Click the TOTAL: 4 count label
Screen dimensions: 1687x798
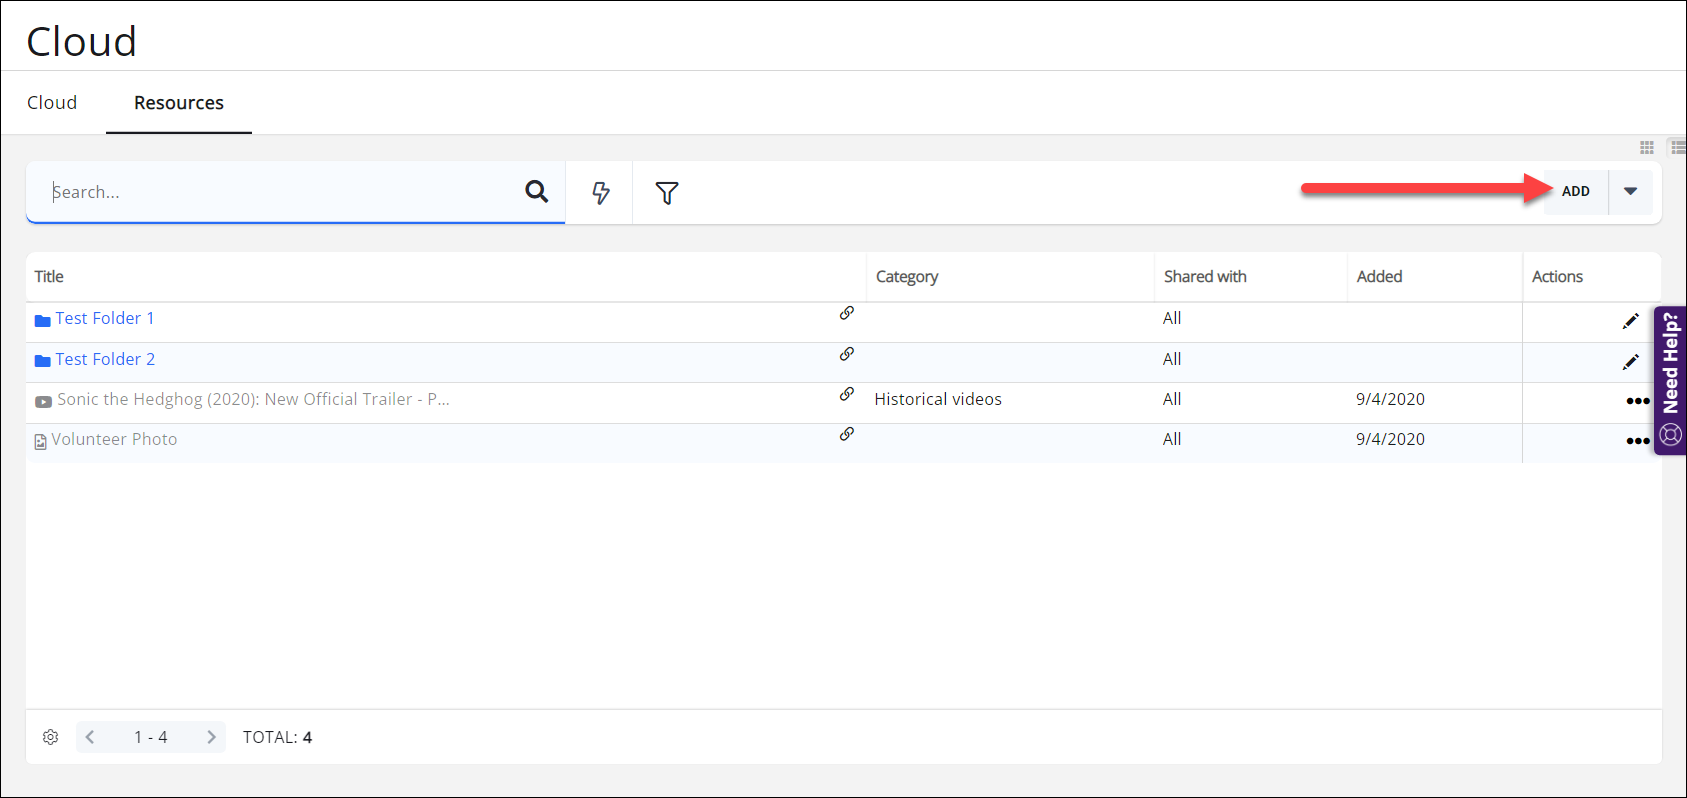[278, 737]
